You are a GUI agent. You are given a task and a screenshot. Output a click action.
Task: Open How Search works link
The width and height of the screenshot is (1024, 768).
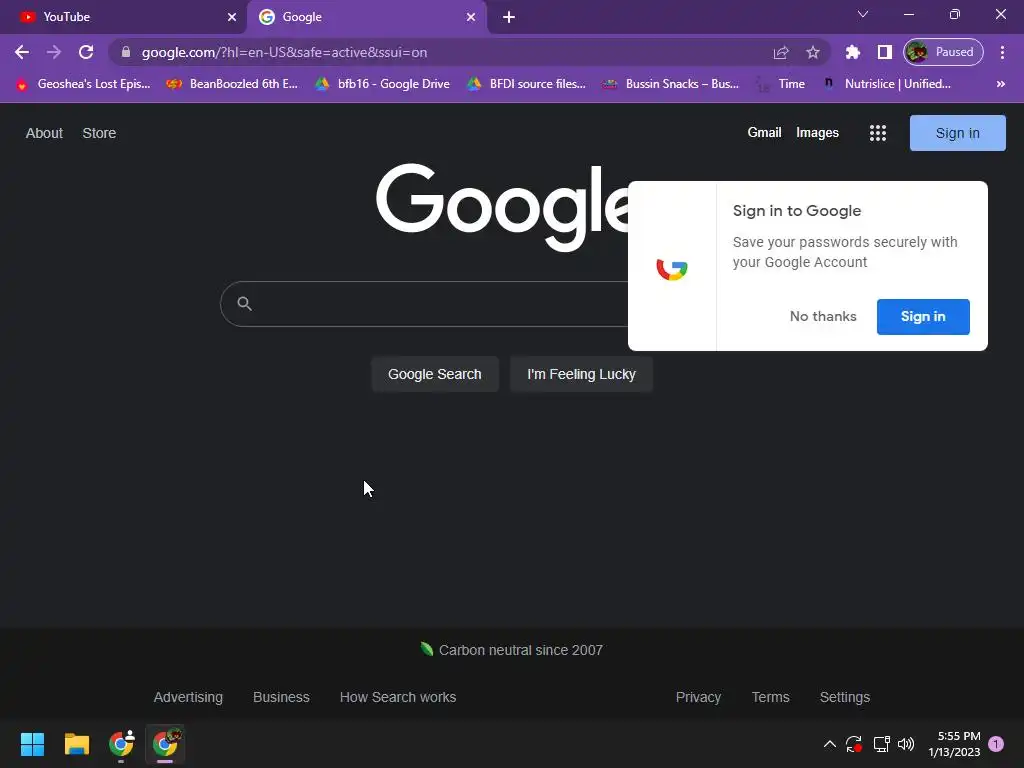[398, 697]
